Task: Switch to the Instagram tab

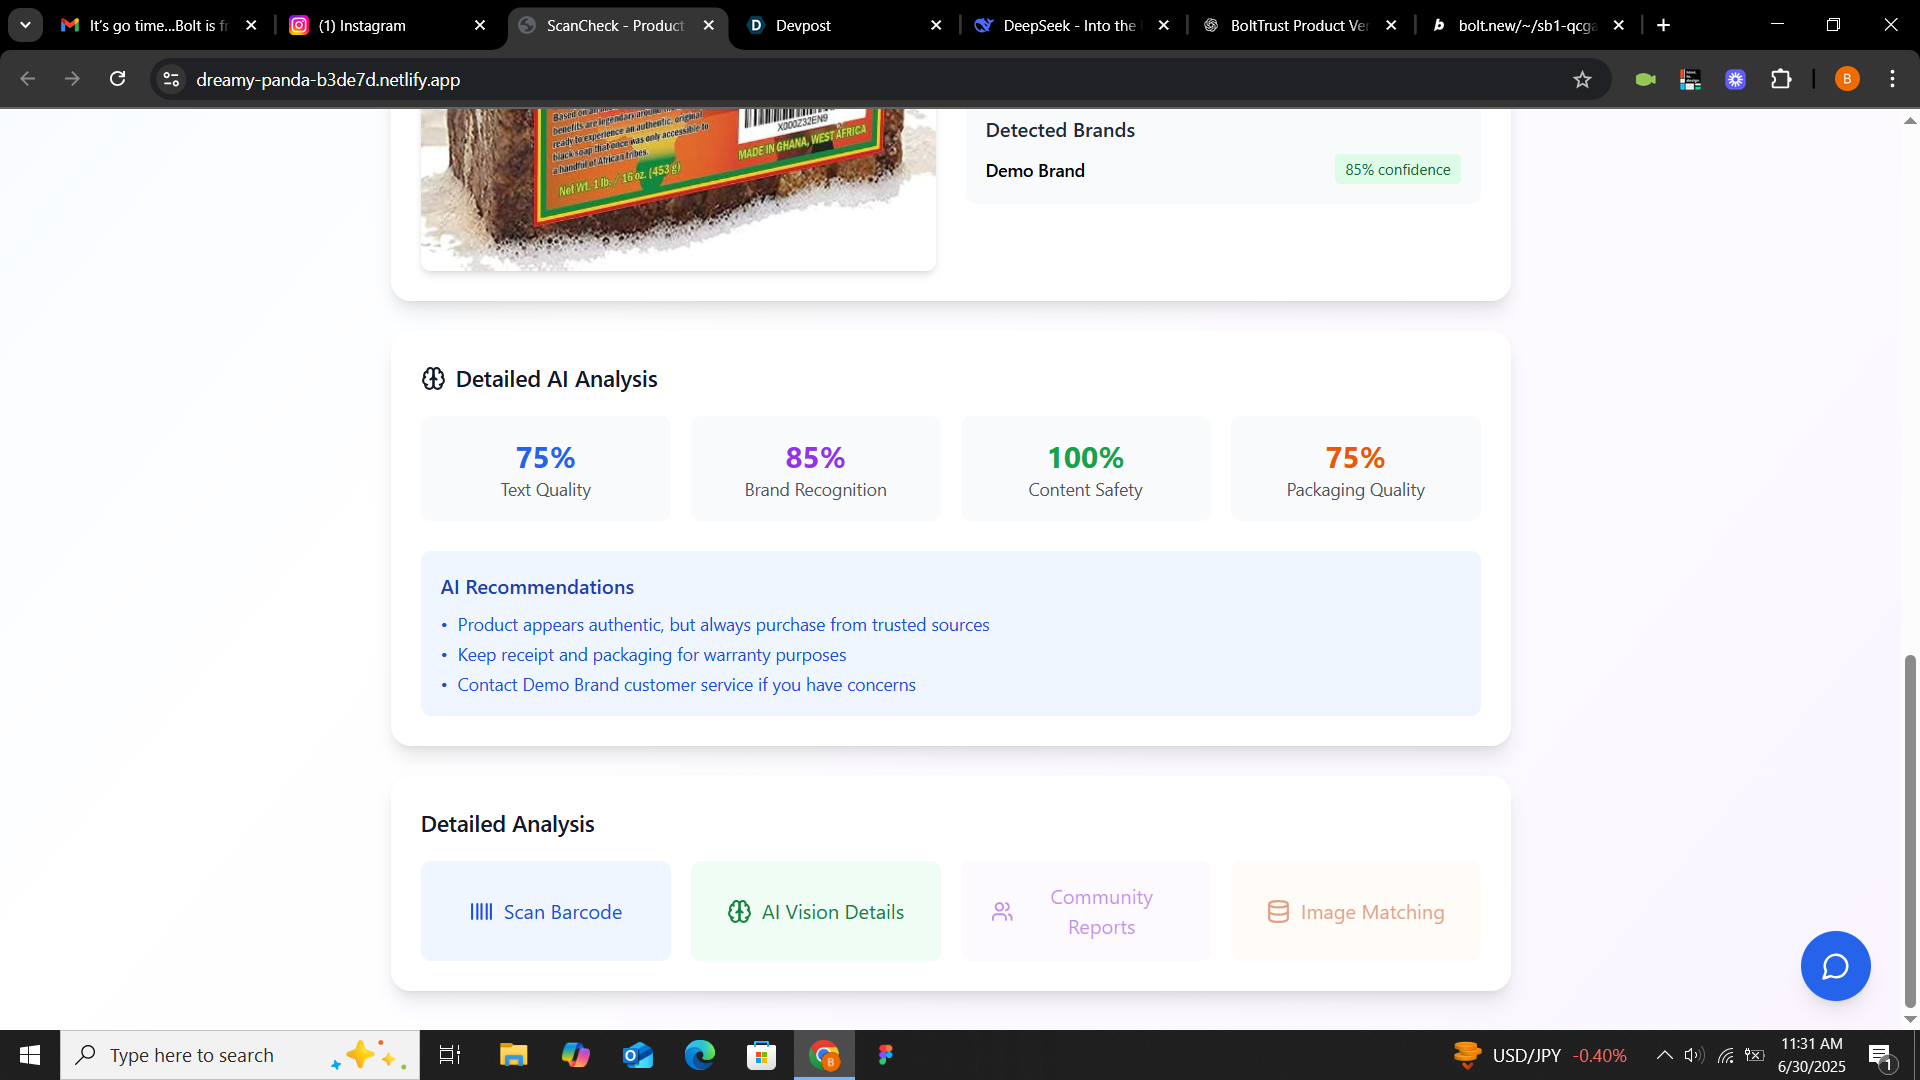Action: (x=362, y=25)
